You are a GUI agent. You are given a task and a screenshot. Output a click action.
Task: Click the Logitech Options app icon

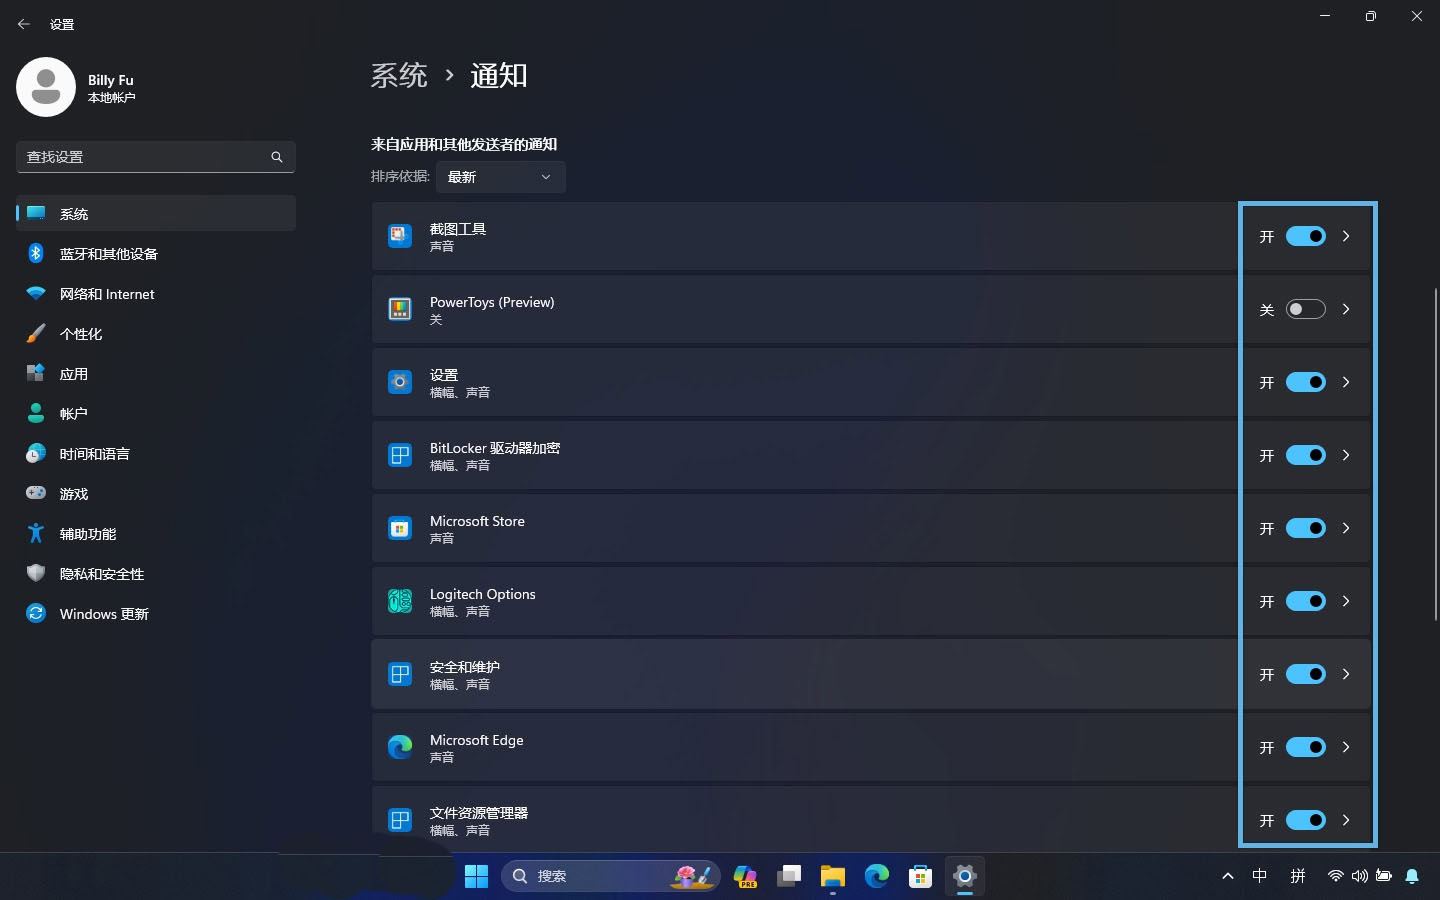coord(400,601)
